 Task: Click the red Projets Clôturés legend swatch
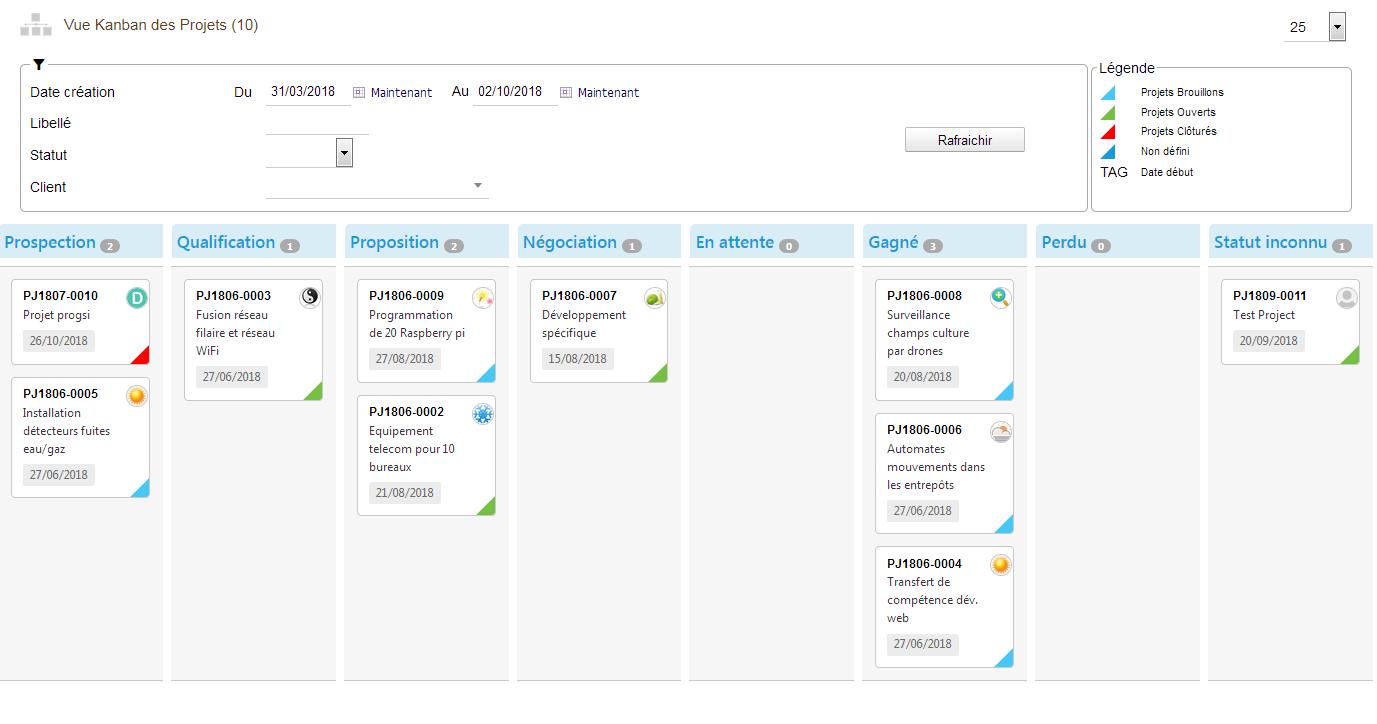[1108, 132]
